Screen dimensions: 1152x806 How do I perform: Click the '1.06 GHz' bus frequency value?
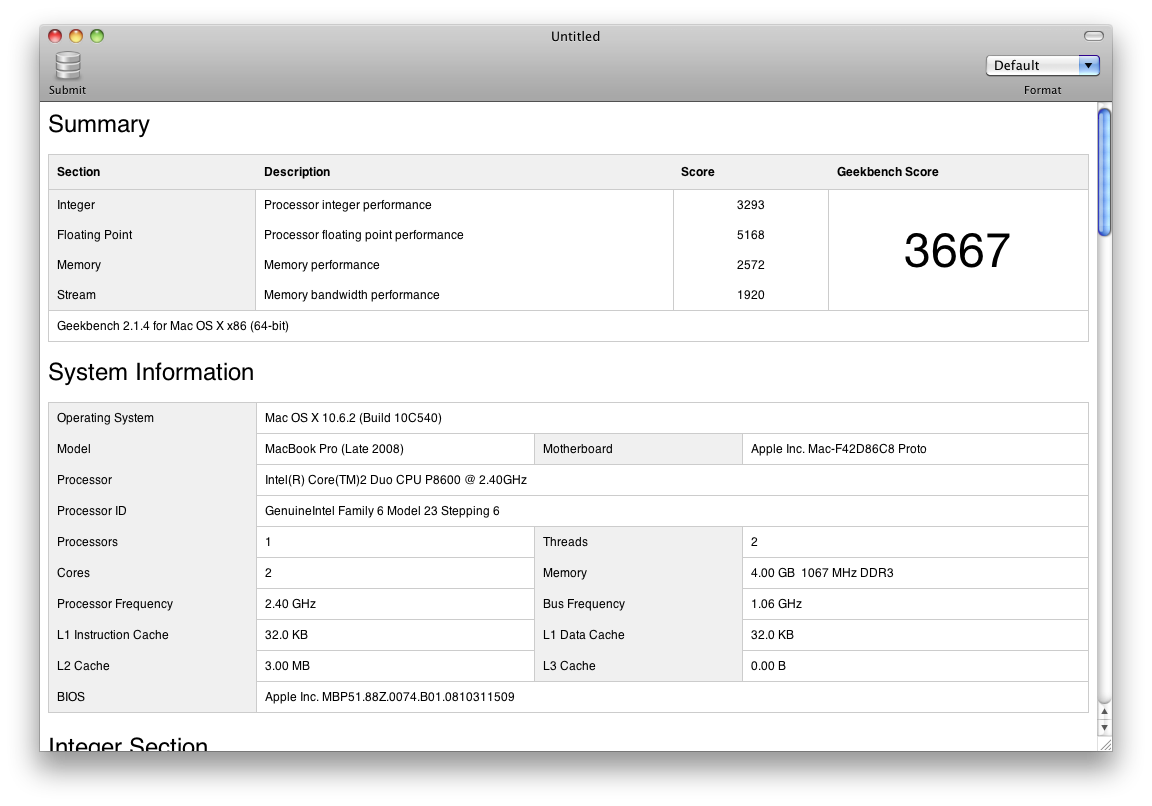[x=777, y=604]
